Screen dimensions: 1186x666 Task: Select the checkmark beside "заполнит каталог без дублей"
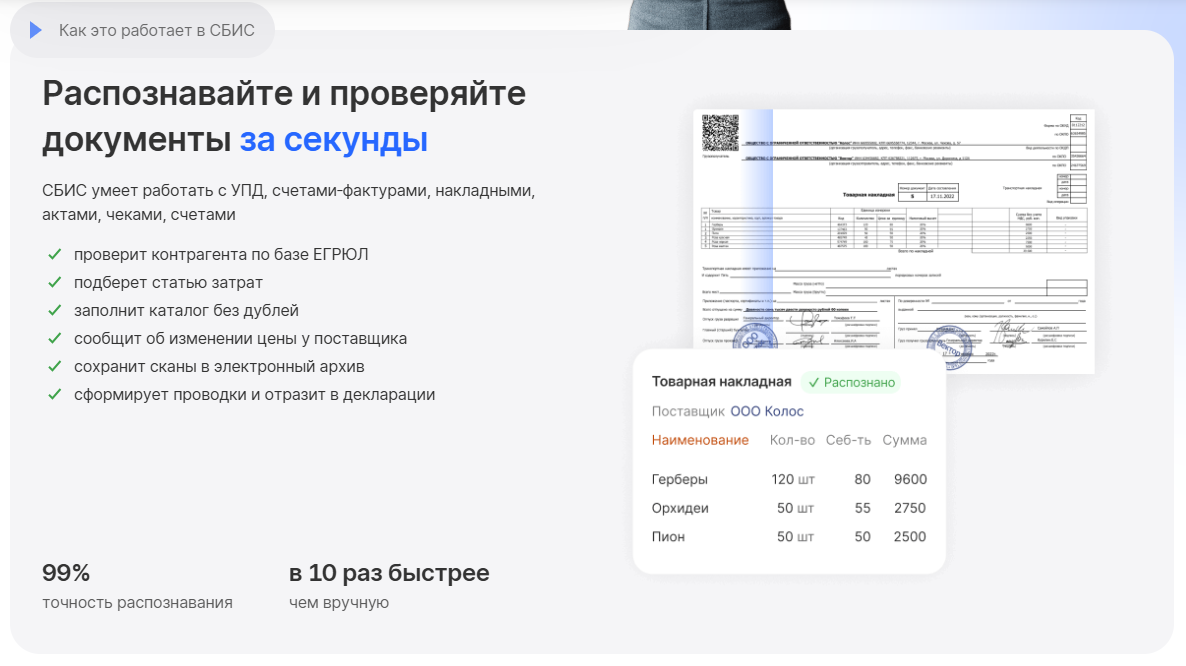(55, 310)
